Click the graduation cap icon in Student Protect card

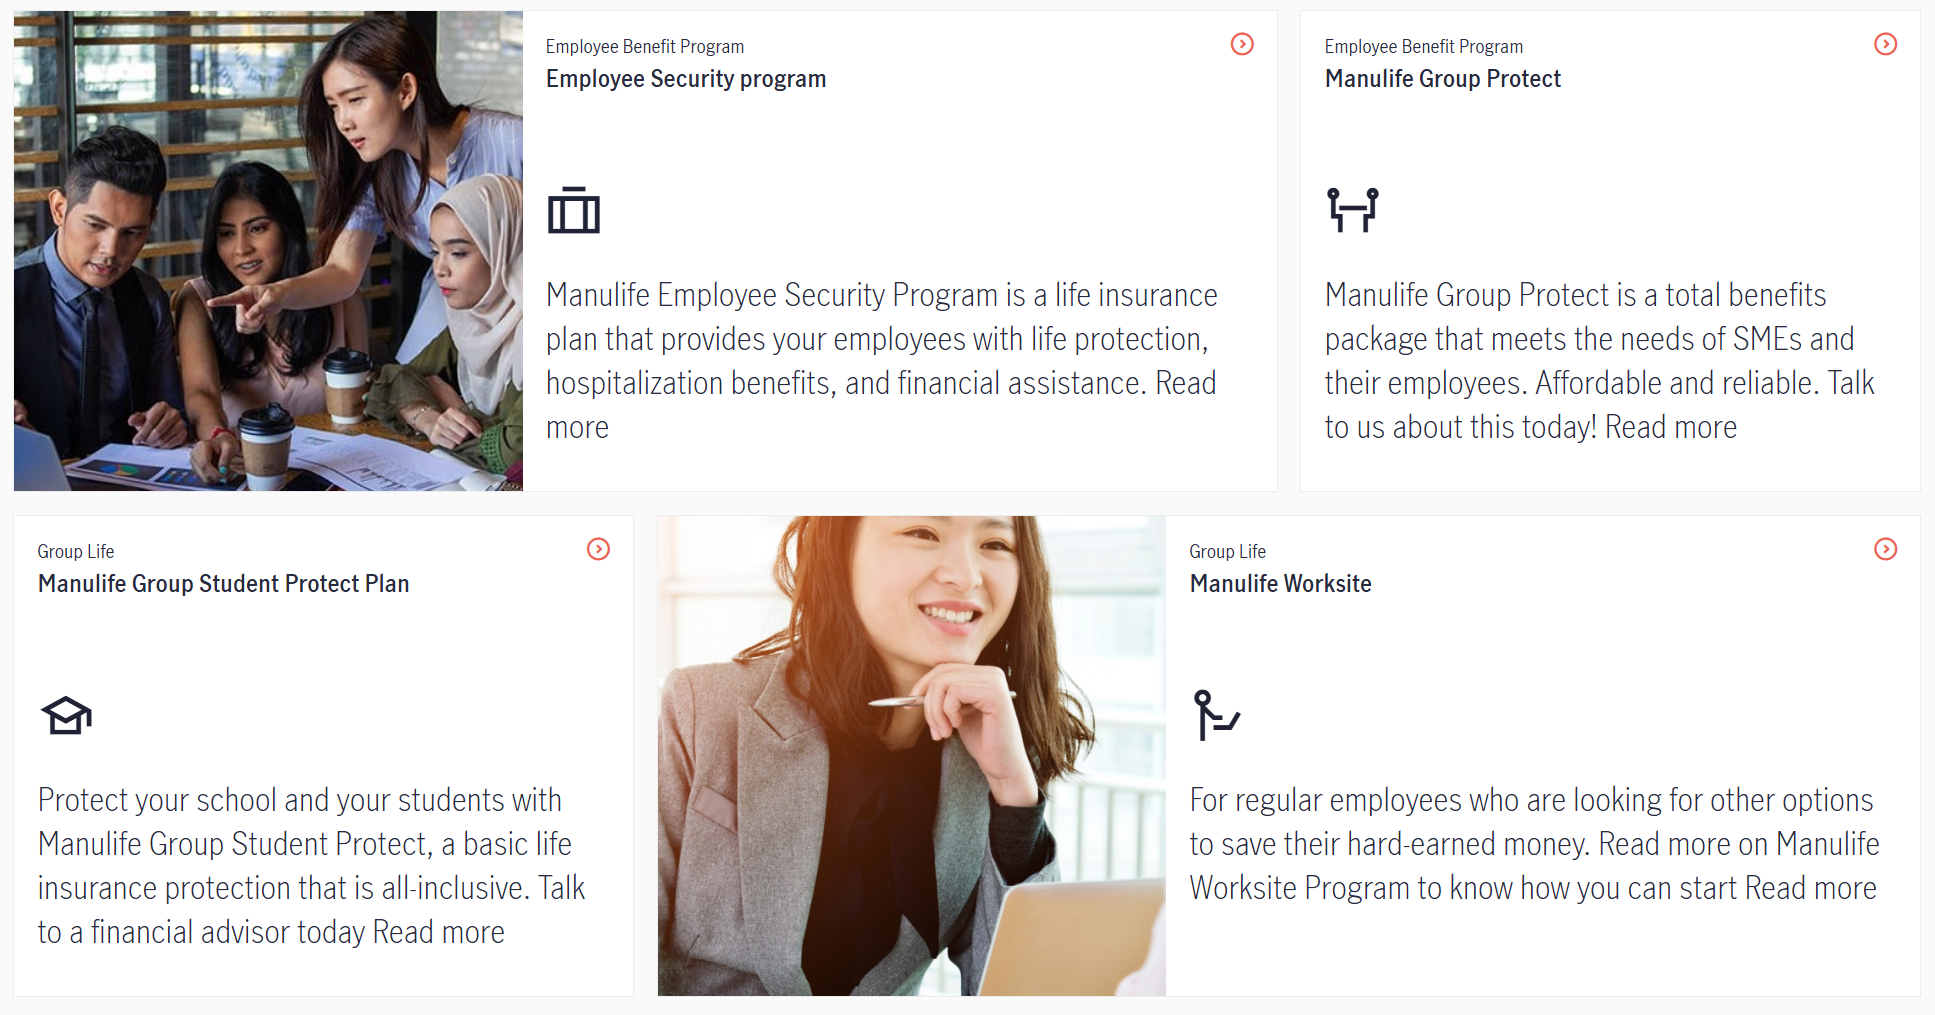66,715
